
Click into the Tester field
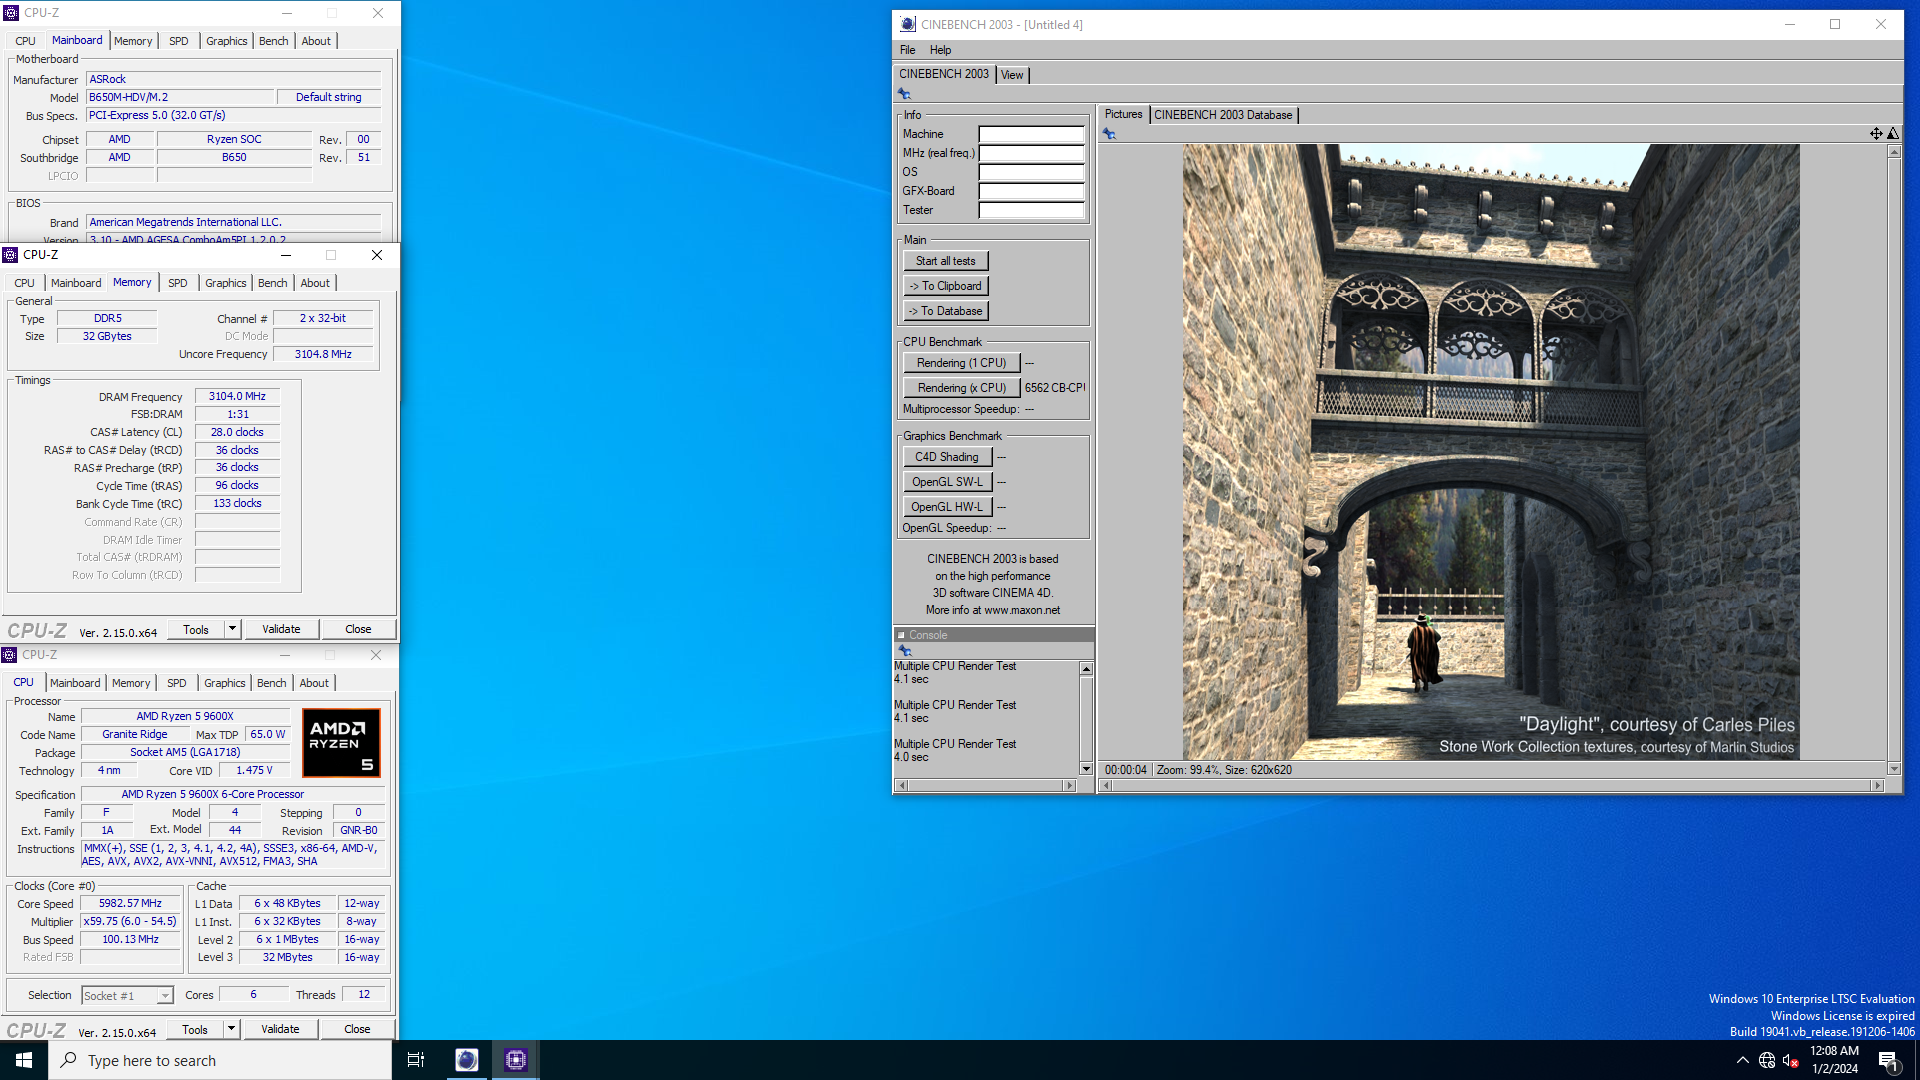pos(1031,210)
